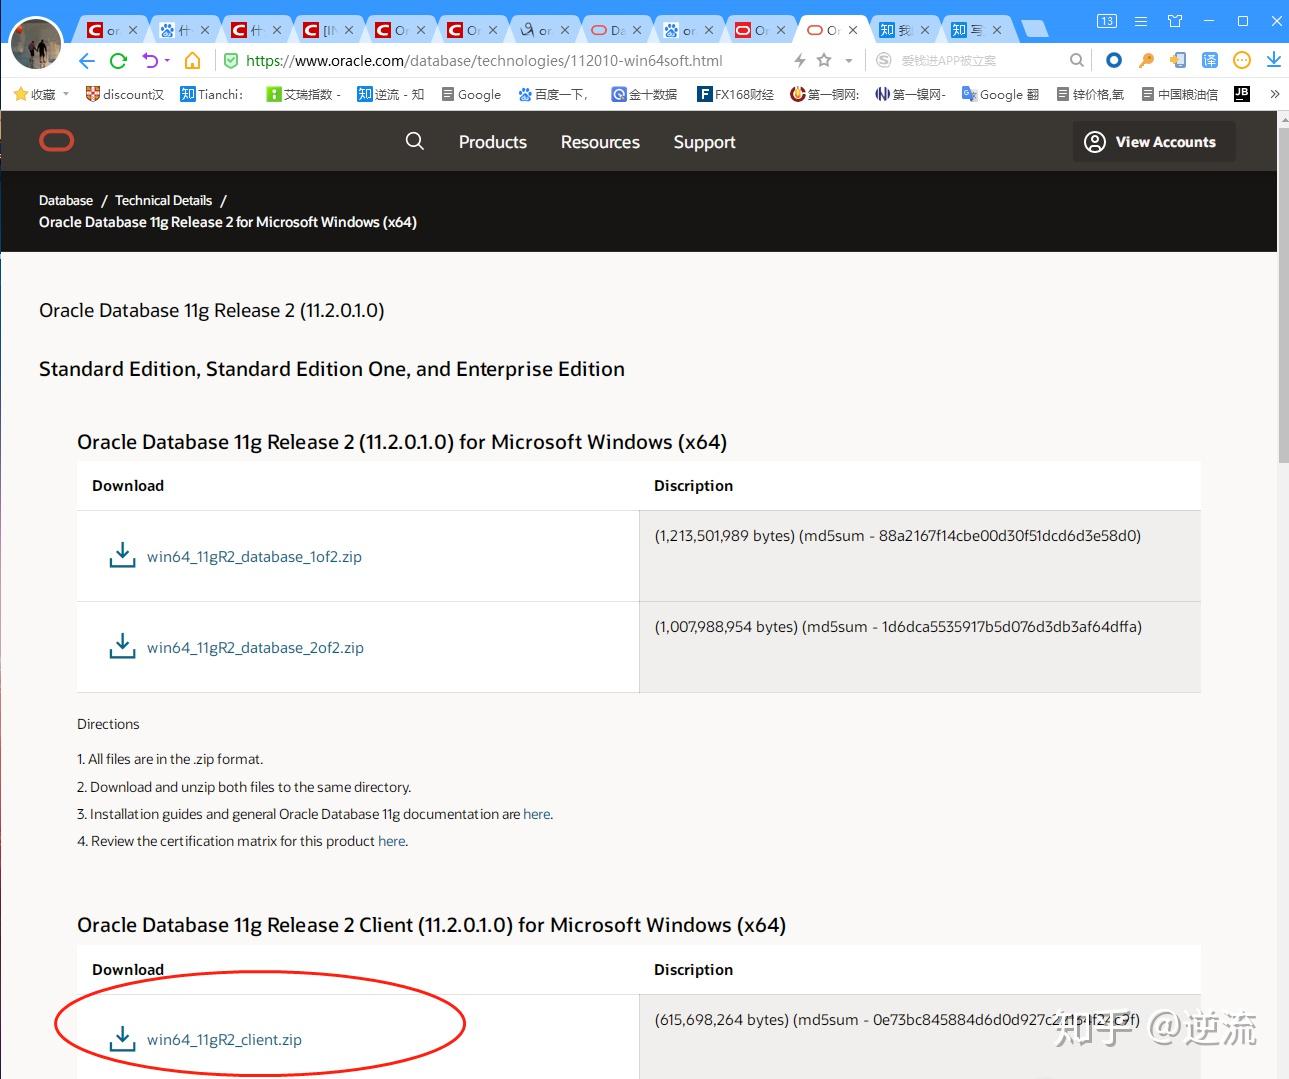Open the 艾瑞指数 bookmark
Image resolution: width=1289 pixels, height=1079 pixels.
304,94
